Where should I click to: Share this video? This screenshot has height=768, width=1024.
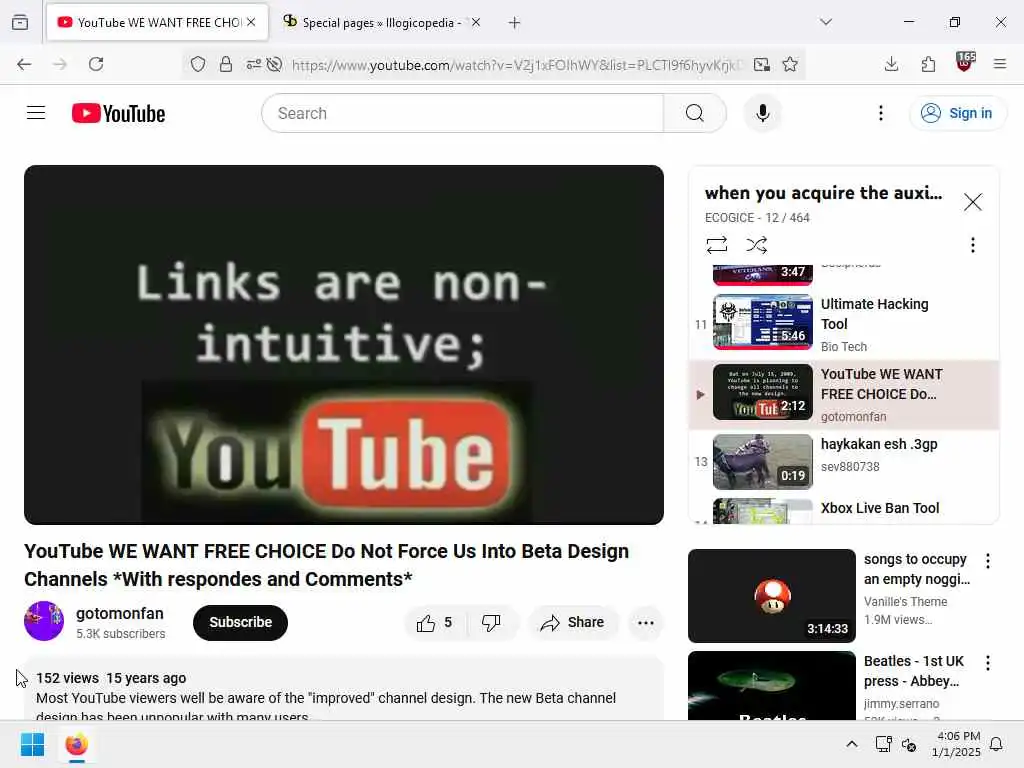coord(572,622)
